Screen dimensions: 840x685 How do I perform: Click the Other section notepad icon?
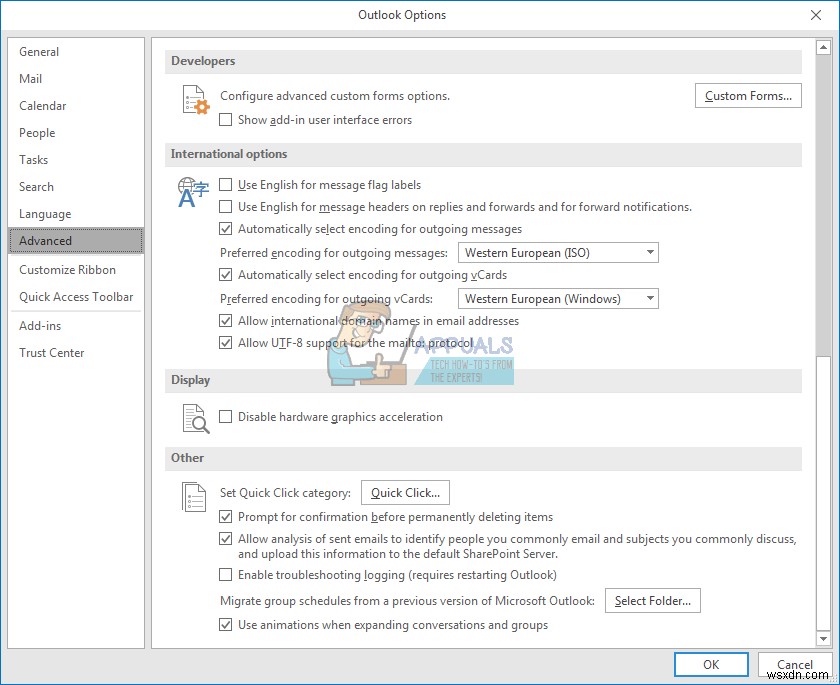196,496
